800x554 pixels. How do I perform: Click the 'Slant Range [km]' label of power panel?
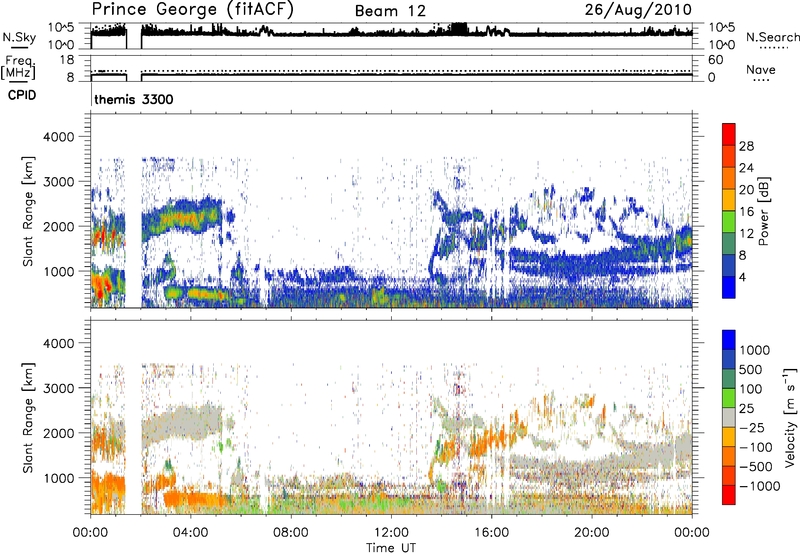[x=28, y=211]
